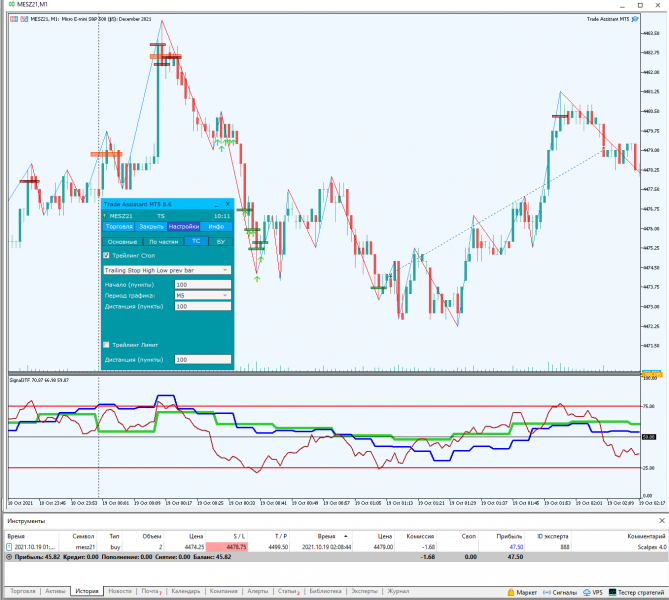The height and width of the screenshot is (600, 669).
Task: Click the lamp icon beside MESZ21 in Trade Assistant panel
Action: (x=105, y=216)
